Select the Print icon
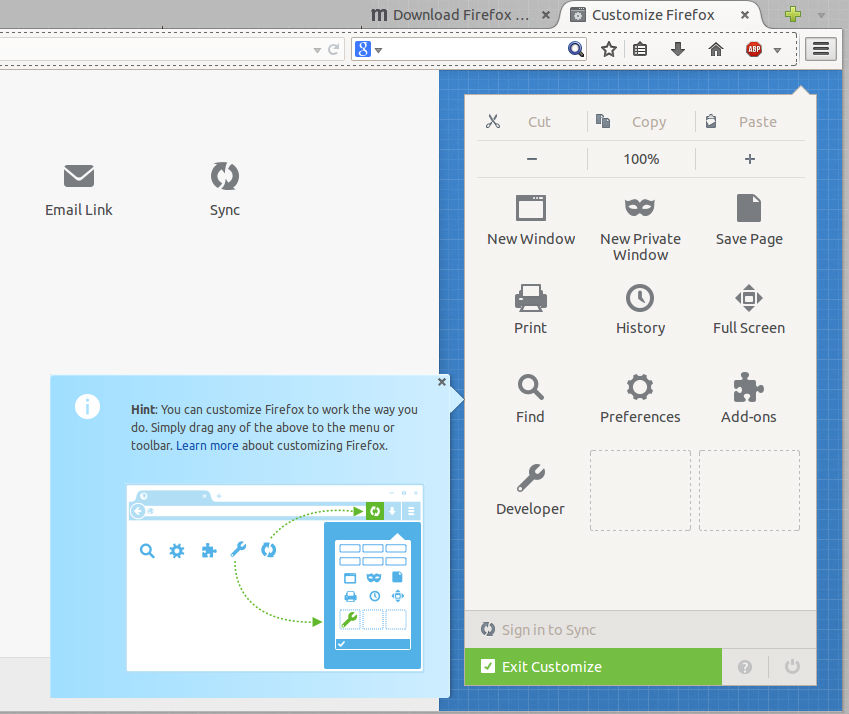849x714 pixels. [530, 298]
